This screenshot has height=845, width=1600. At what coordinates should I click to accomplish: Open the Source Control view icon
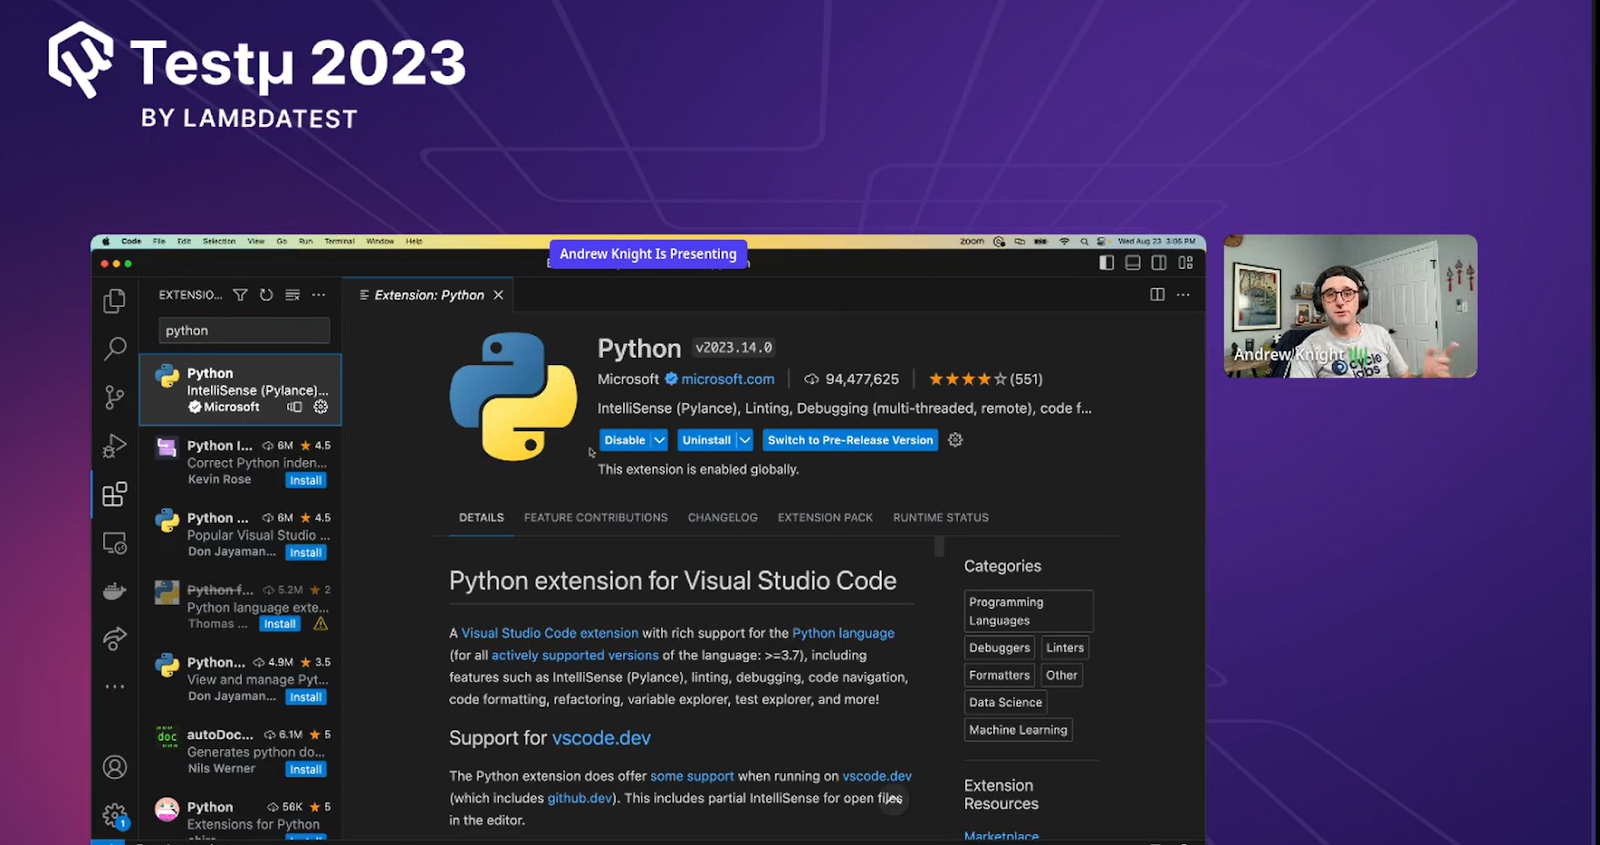tap(115, 397)
